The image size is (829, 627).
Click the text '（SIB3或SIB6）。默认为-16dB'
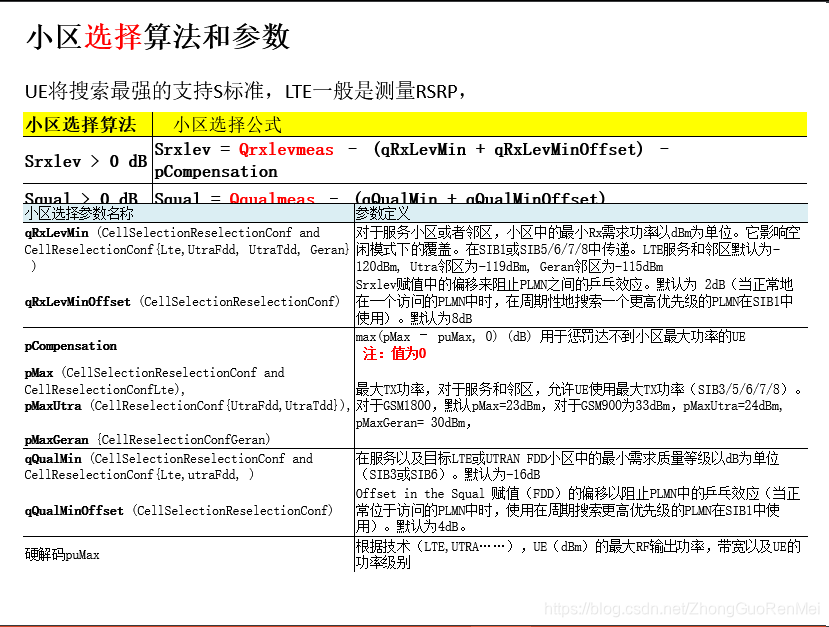tap(450, 474)
